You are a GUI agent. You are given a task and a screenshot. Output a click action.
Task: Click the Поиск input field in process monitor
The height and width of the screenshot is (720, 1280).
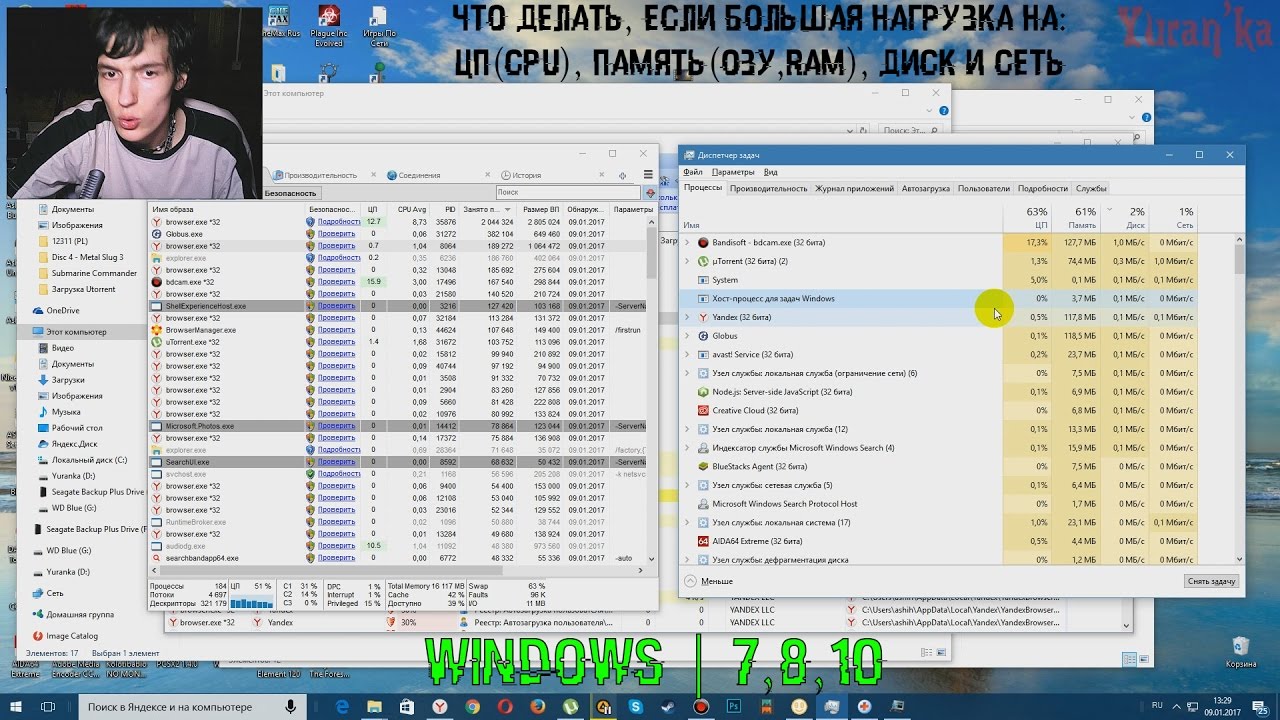[x=568, y=192]
